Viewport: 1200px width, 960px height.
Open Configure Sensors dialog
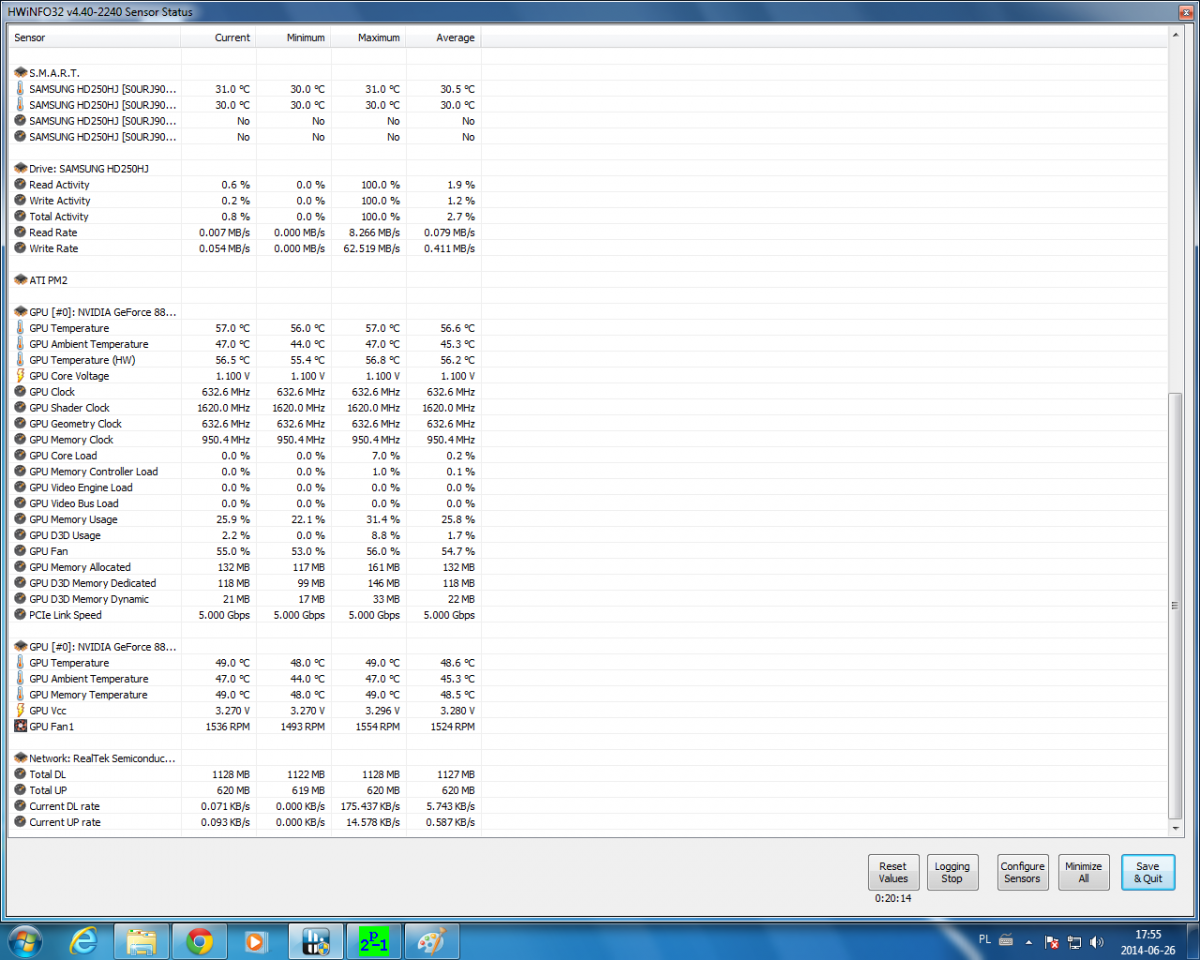(1023, 872)
